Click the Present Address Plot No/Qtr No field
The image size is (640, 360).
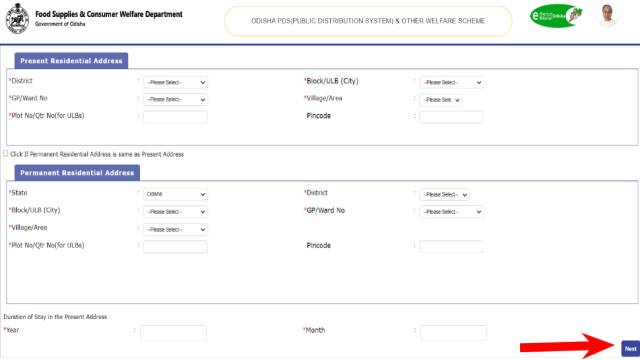pos(175,117)
